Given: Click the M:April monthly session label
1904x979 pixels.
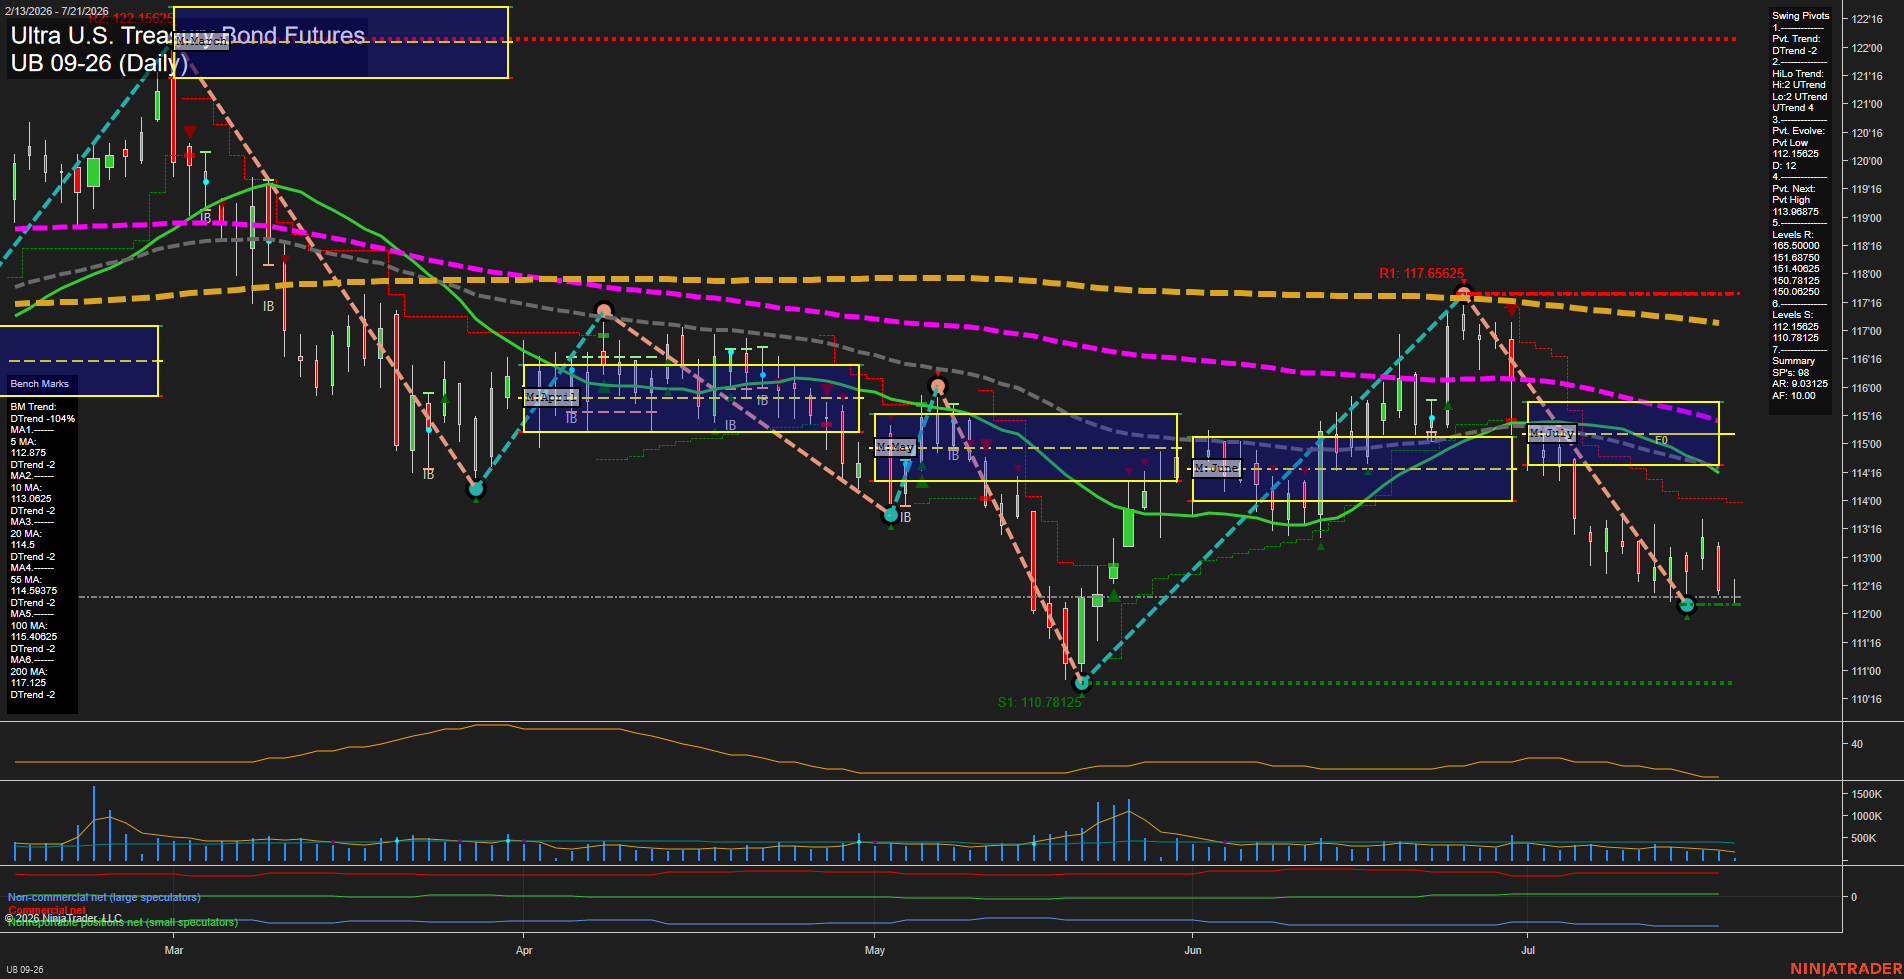Looking at the screenshot, I should [x=552, y=397].
